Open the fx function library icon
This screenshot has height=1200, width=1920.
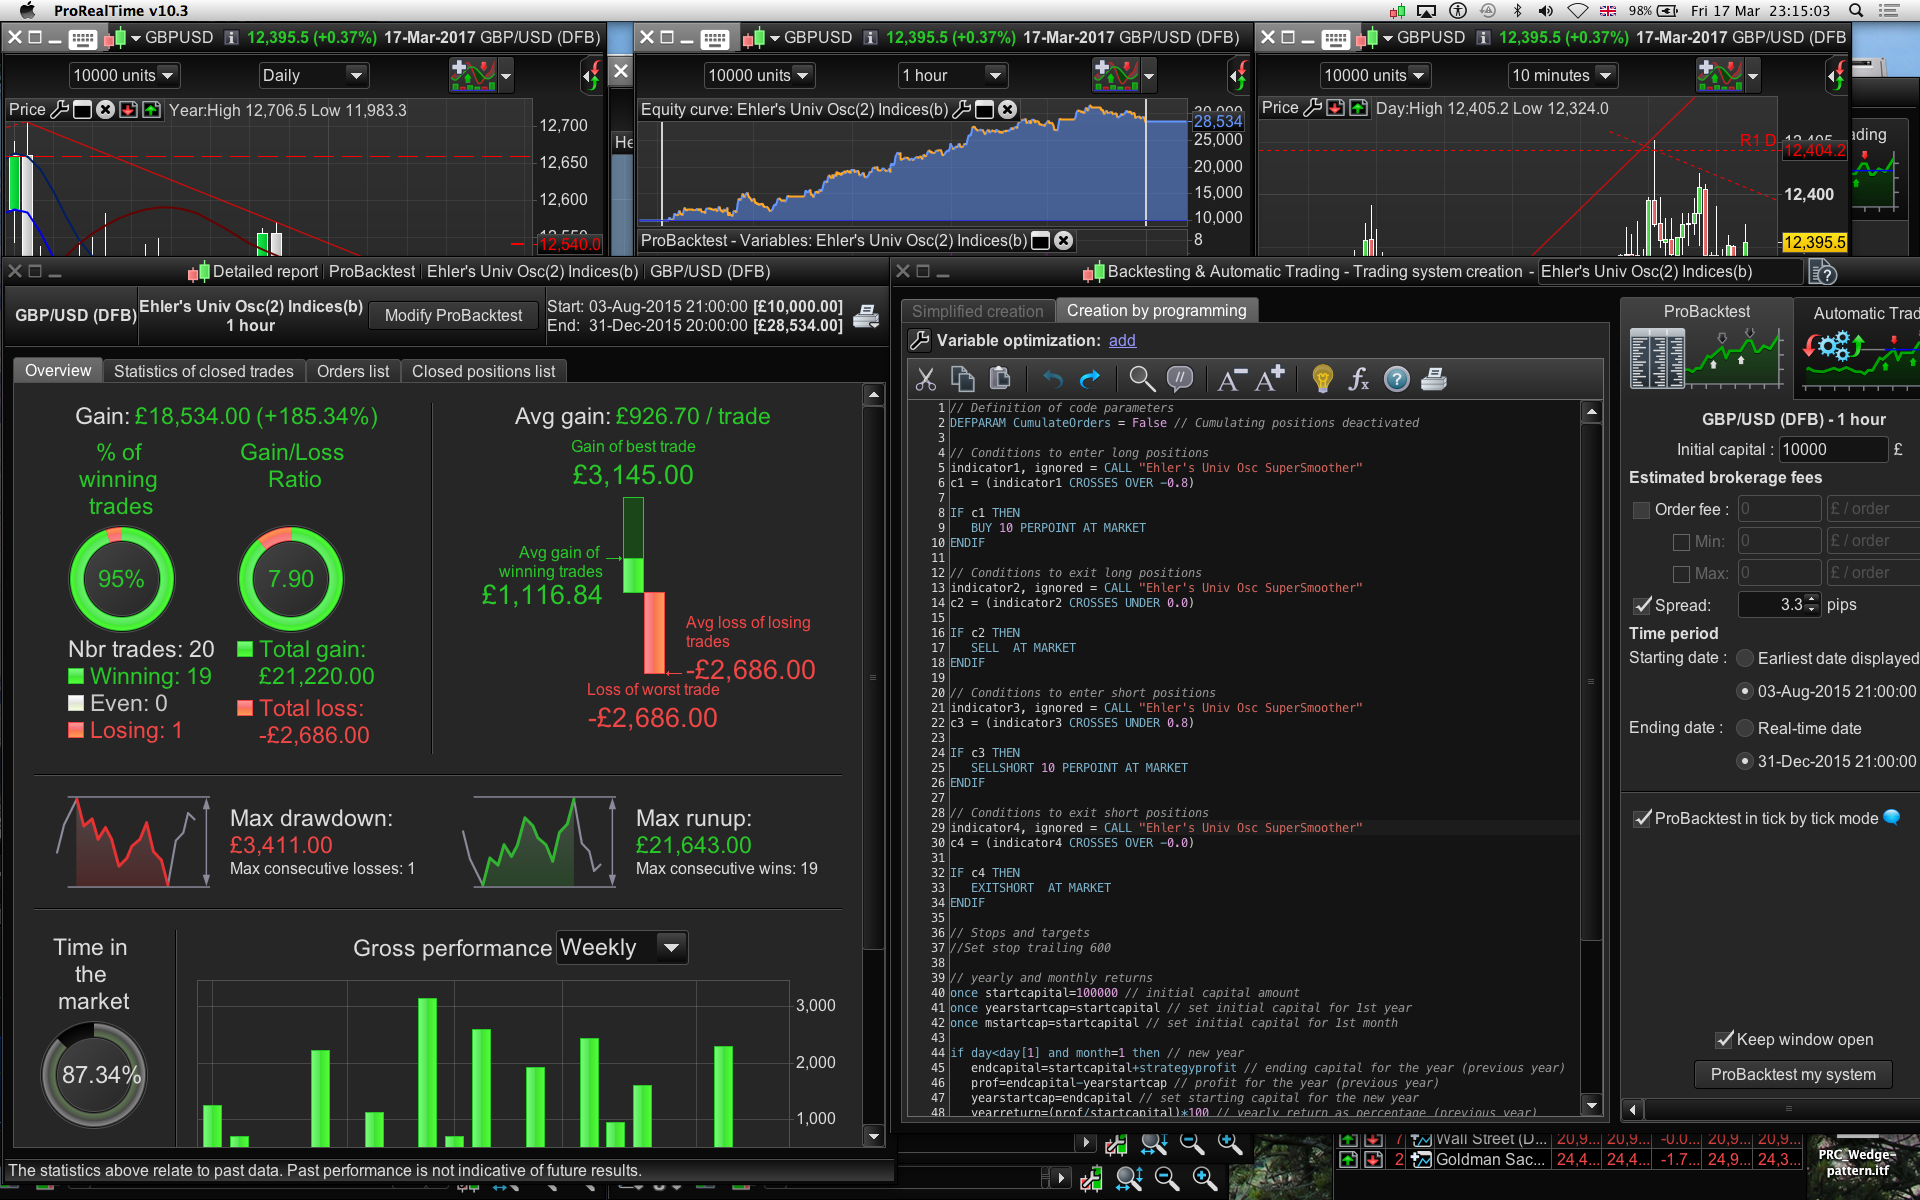[x=1359, y=379]
